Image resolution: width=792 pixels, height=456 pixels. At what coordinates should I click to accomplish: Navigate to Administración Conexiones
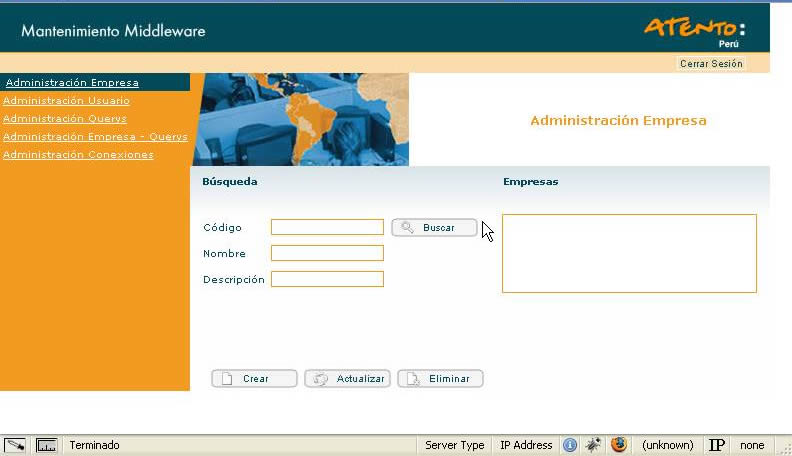point(78,155)
